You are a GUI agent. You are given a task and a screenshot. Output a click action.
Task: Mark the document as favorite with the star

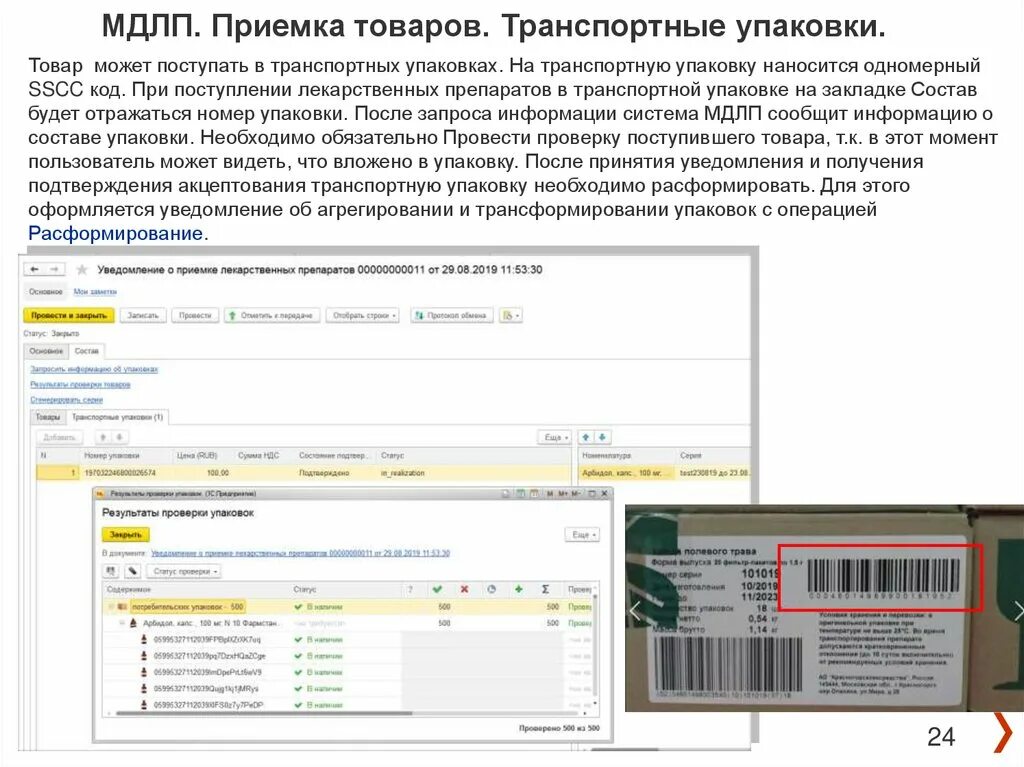pos(82,269)
